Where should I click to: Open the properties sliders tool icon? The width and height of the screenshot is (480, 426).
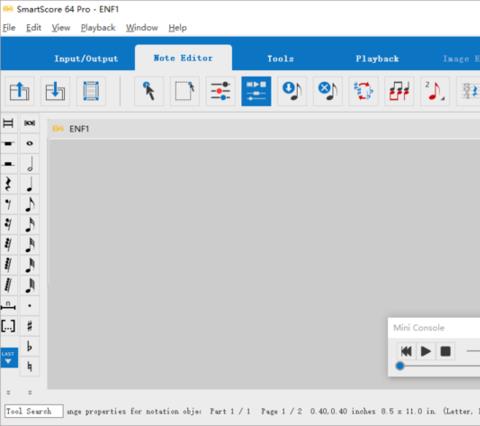pyautogui.click(x=220, y=91)
